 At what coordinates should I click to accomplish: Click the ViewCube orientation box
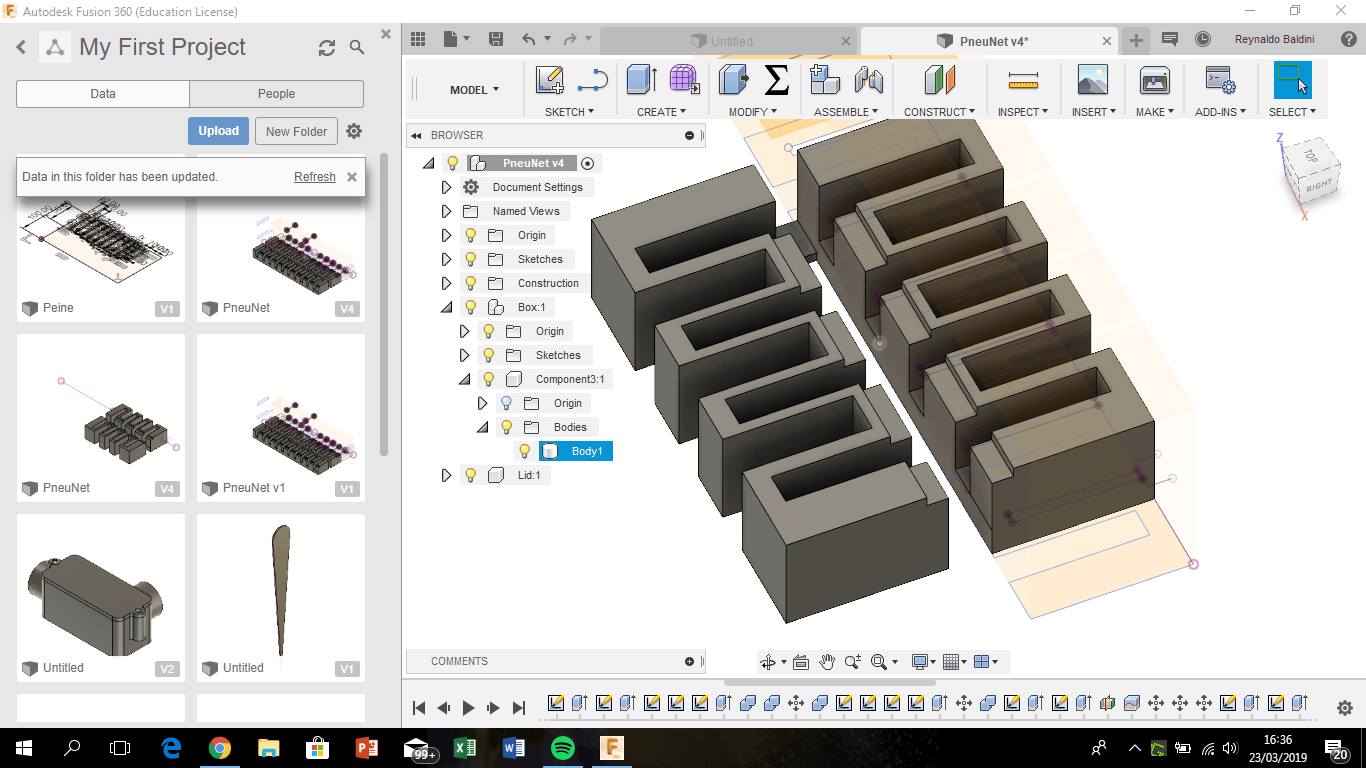[x=1312, y=172]
